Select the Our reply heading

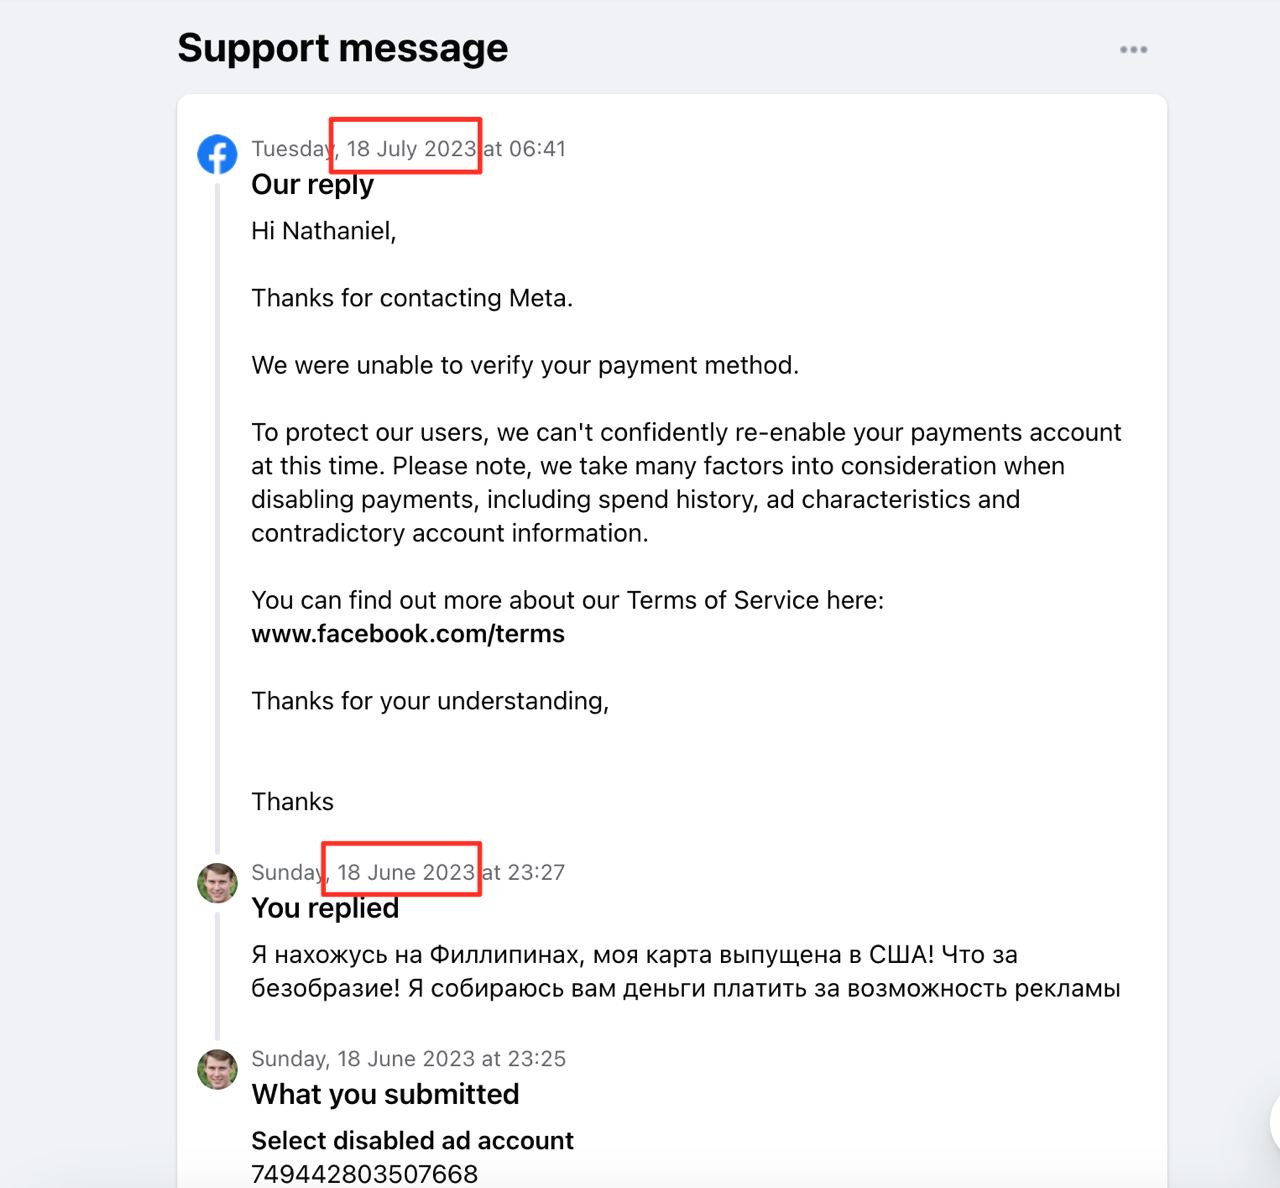pyautogui.click(x=312, y=185)
